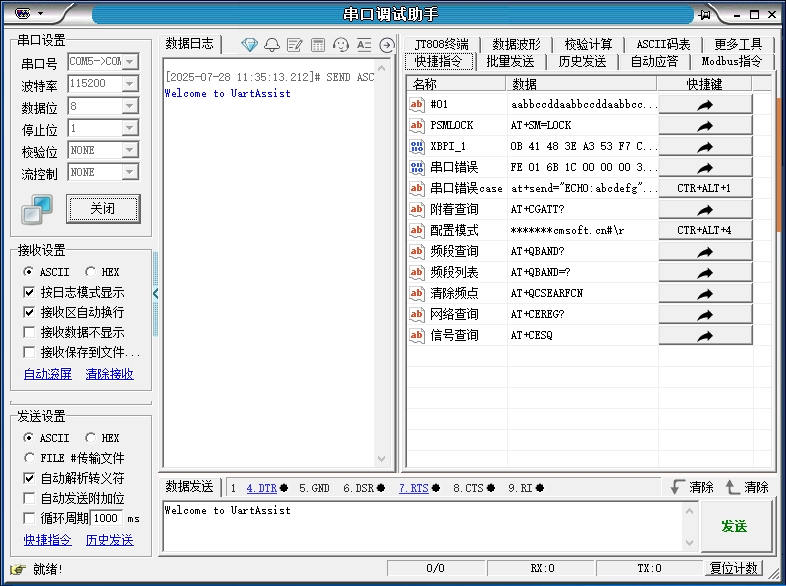This screenshot has height=586, width=786.
Task: Send the PSMLOCK command arrow
Action: (x=705, y=125)
